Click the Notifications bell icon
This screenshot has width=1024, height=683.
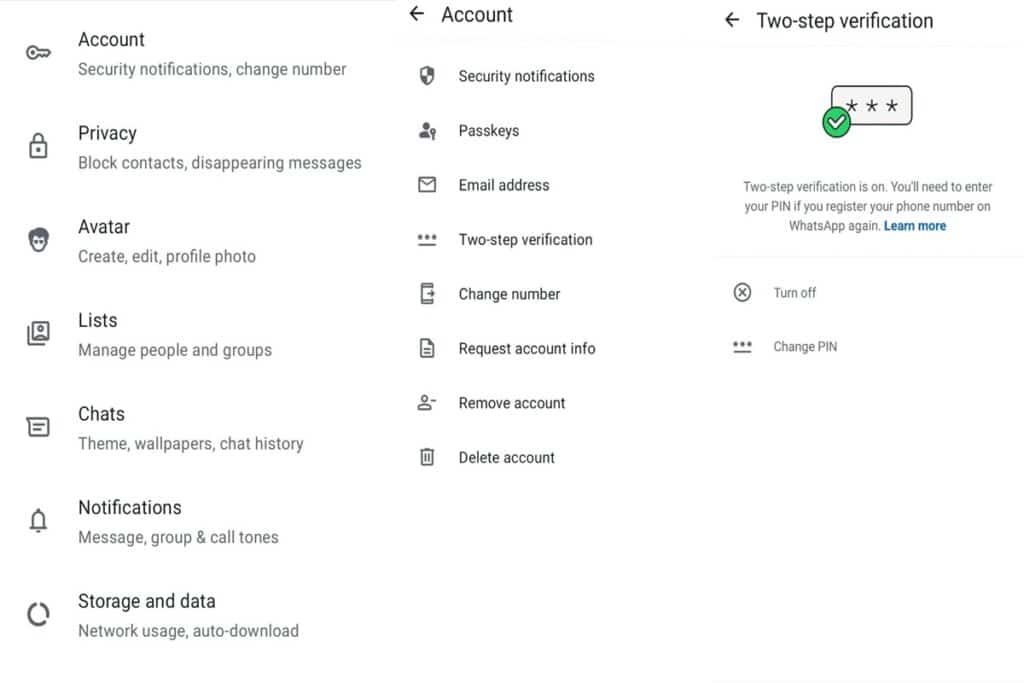pyautogui.click(x=38, y=520)
